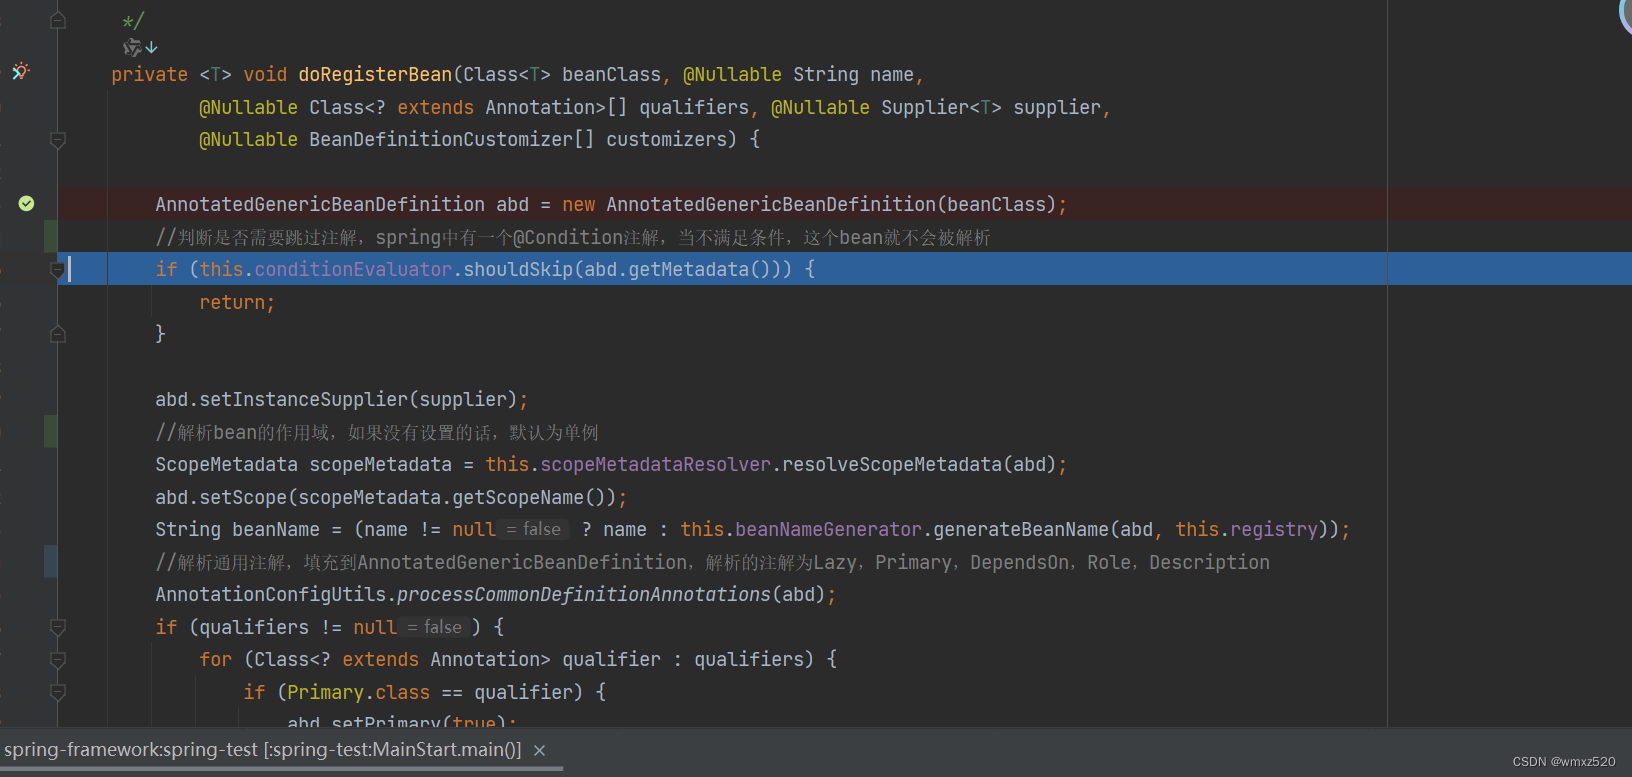Click the 'return;' statement
Image resolution: width=1632 pixels, height=777 pixels.
click(x=237, y=302)
